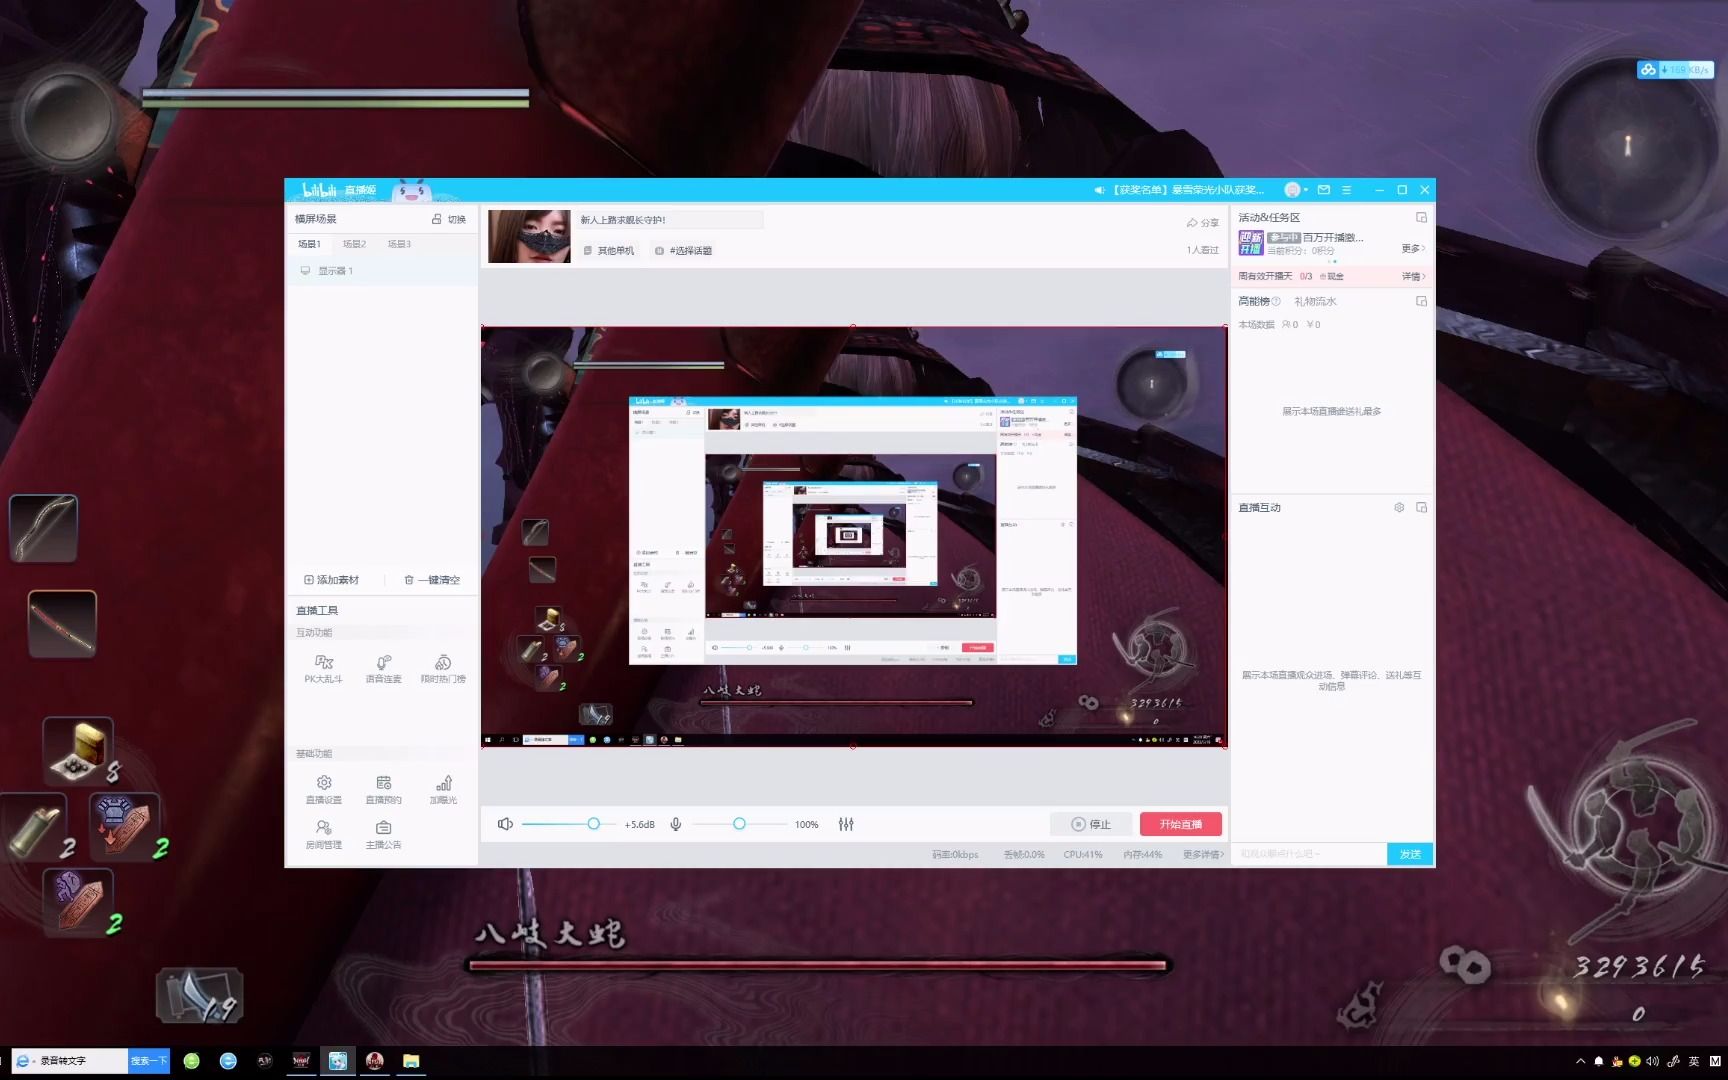The height and width of the screenshot is (1080, 1728).
Task: Click the 发送 send button
Action: 1410,854
